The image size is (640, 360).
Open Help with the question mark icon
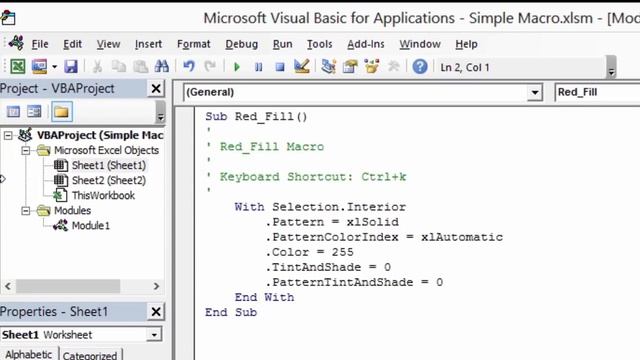pyautogui.click(x=420, y=66)
